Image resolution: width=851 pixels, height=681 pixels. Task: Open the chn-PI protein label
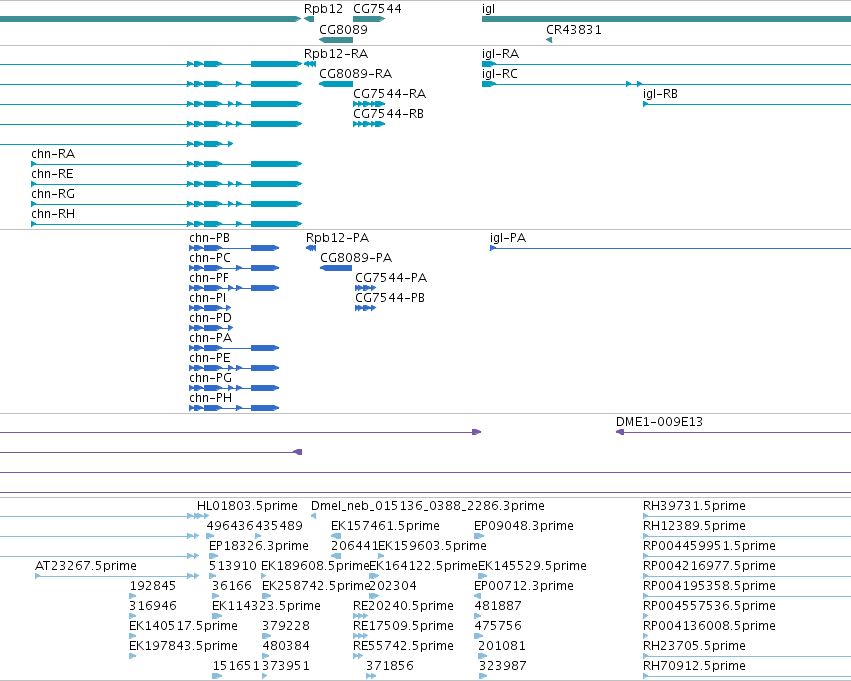(207, 298)
